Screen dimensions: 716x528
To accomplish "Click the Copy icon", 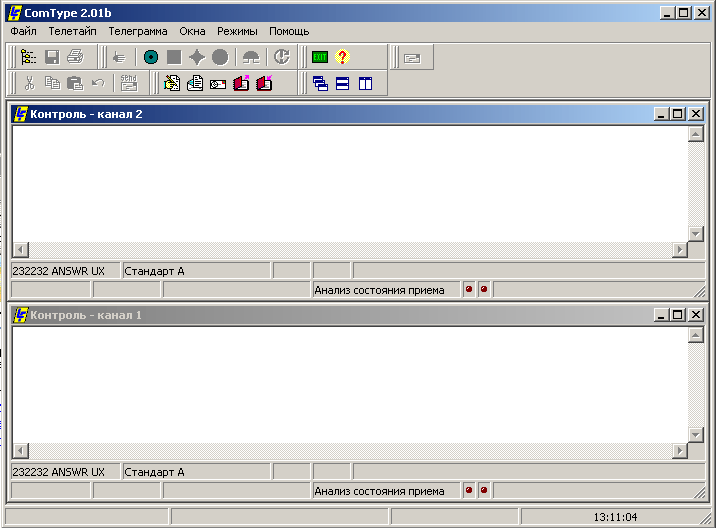I will (53, 83).
